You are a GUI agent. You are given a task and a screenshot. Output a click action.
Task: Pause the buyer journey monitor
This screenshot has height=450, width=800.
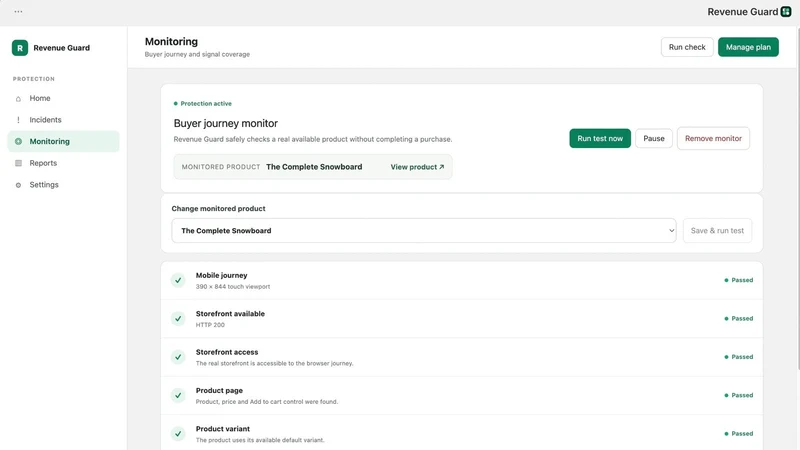(654, 138)
